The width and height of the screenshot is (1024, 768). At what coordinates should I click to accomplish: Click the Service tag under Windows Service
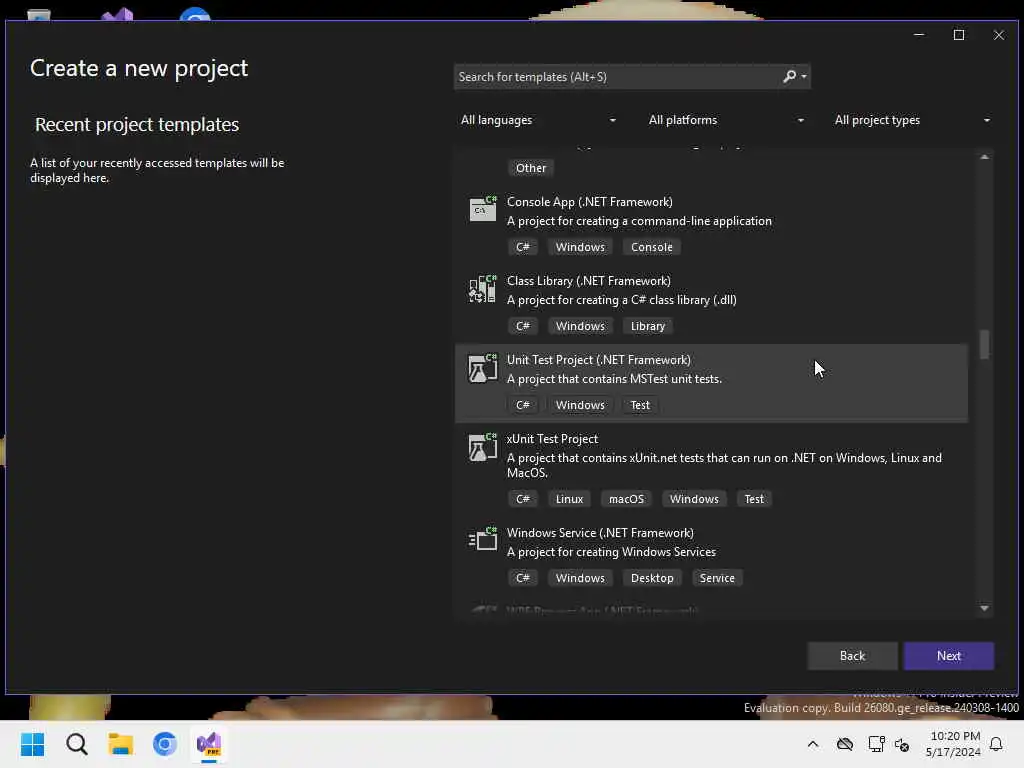pyautogui.click(x=716, y=578)
